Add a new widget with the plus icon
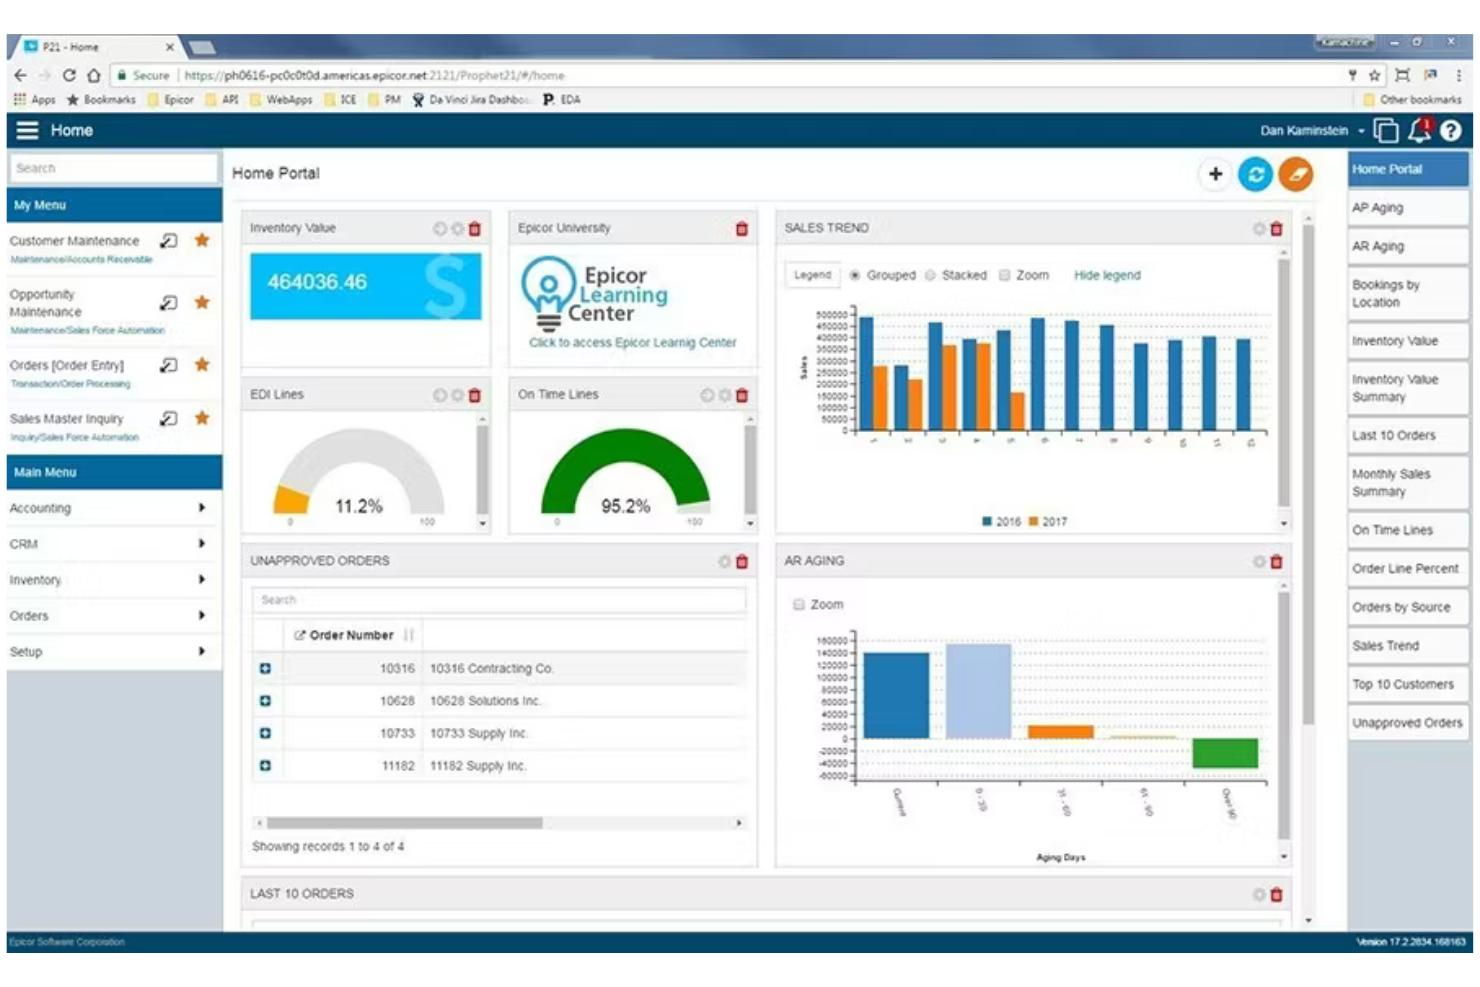This screenshot has height=987, width=1480. click(x=1216, y=173)
